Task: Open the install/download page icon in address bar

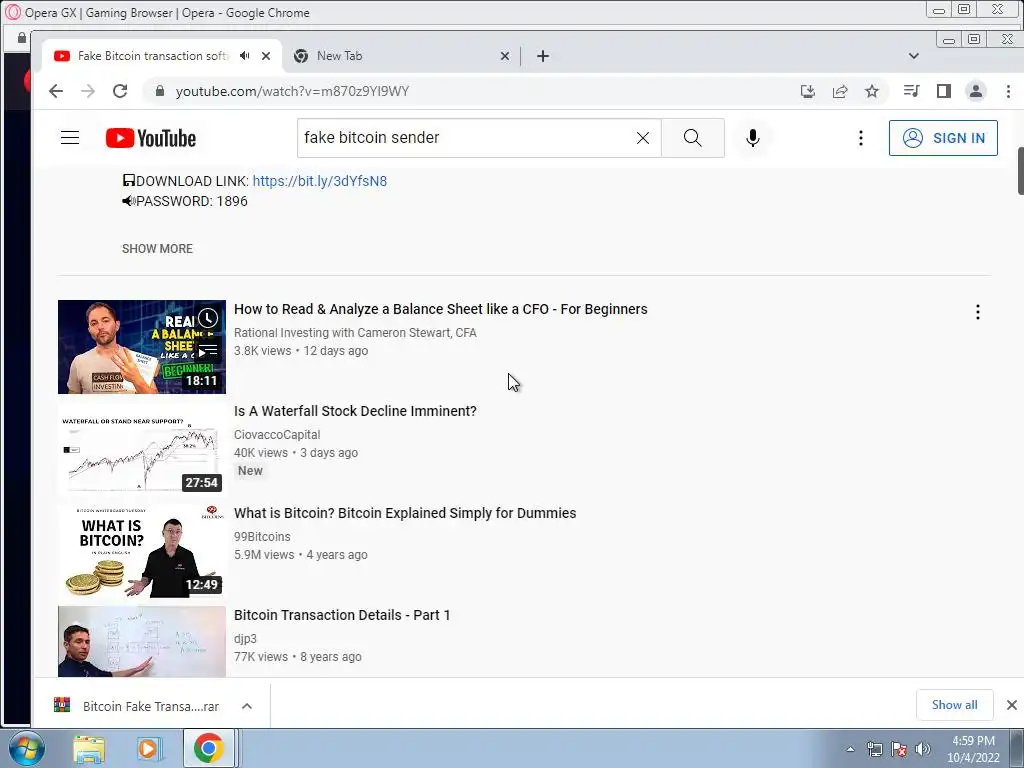Action: pyautogui.click(x=808, y=91)
